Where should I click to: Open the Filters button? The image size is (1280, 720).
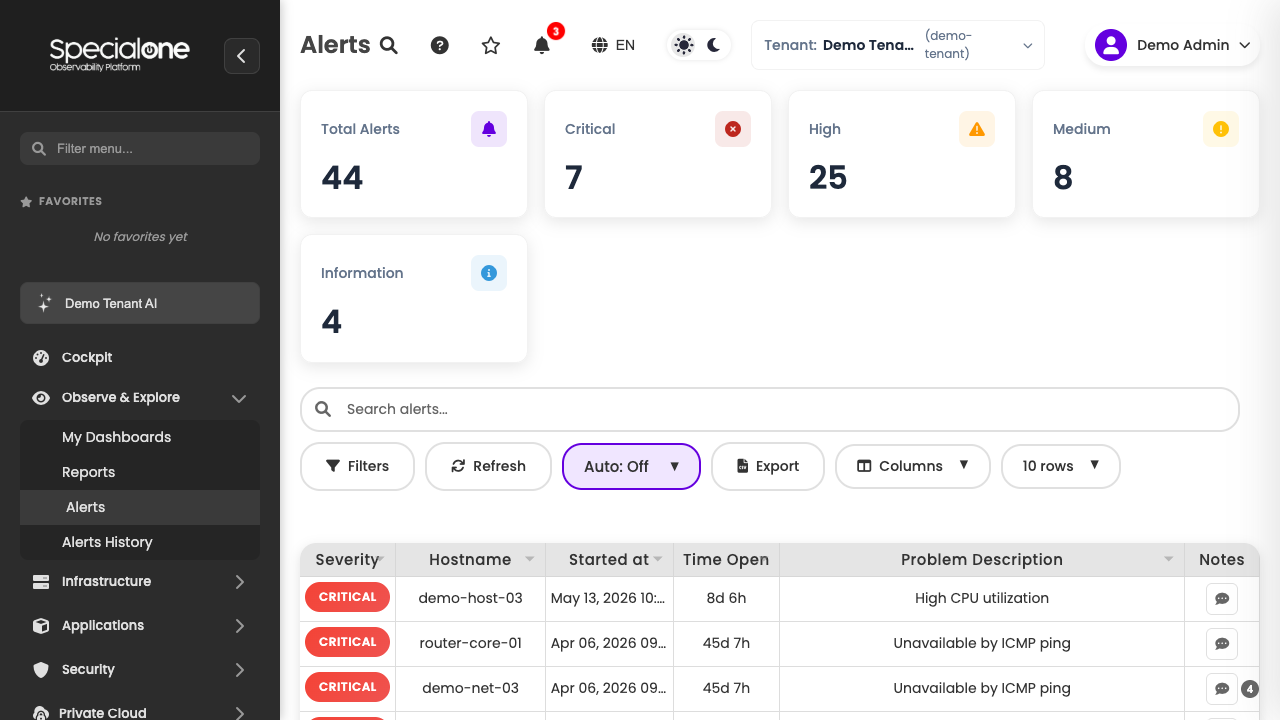(x=358, y=466)
